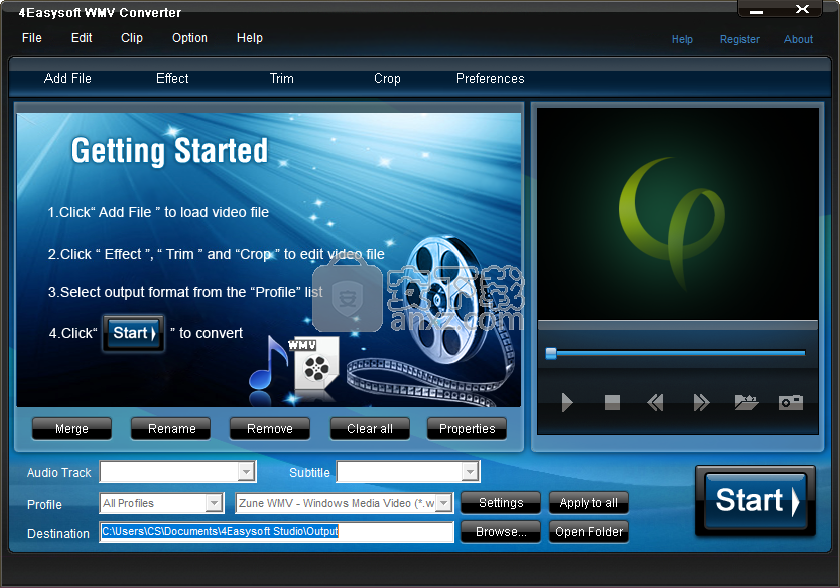
Task: Open the Help menu in menu bar
Action: coord(250,38)
